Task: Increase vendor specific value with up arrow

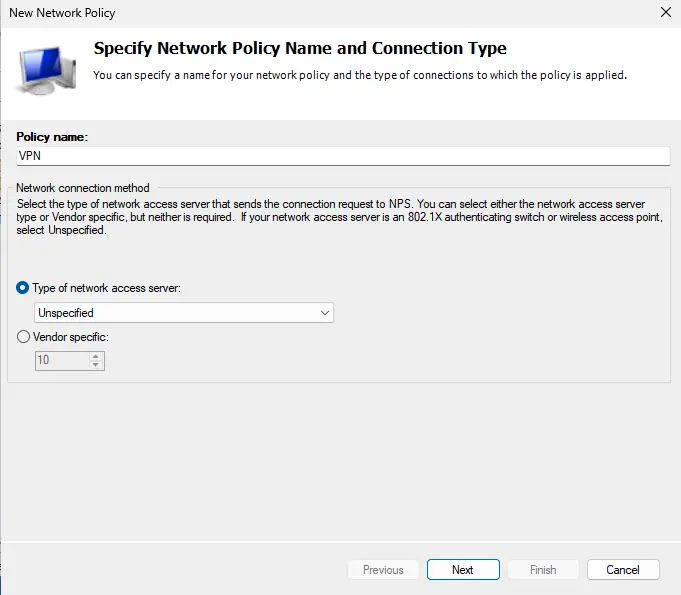Action: tap(96, 356)
